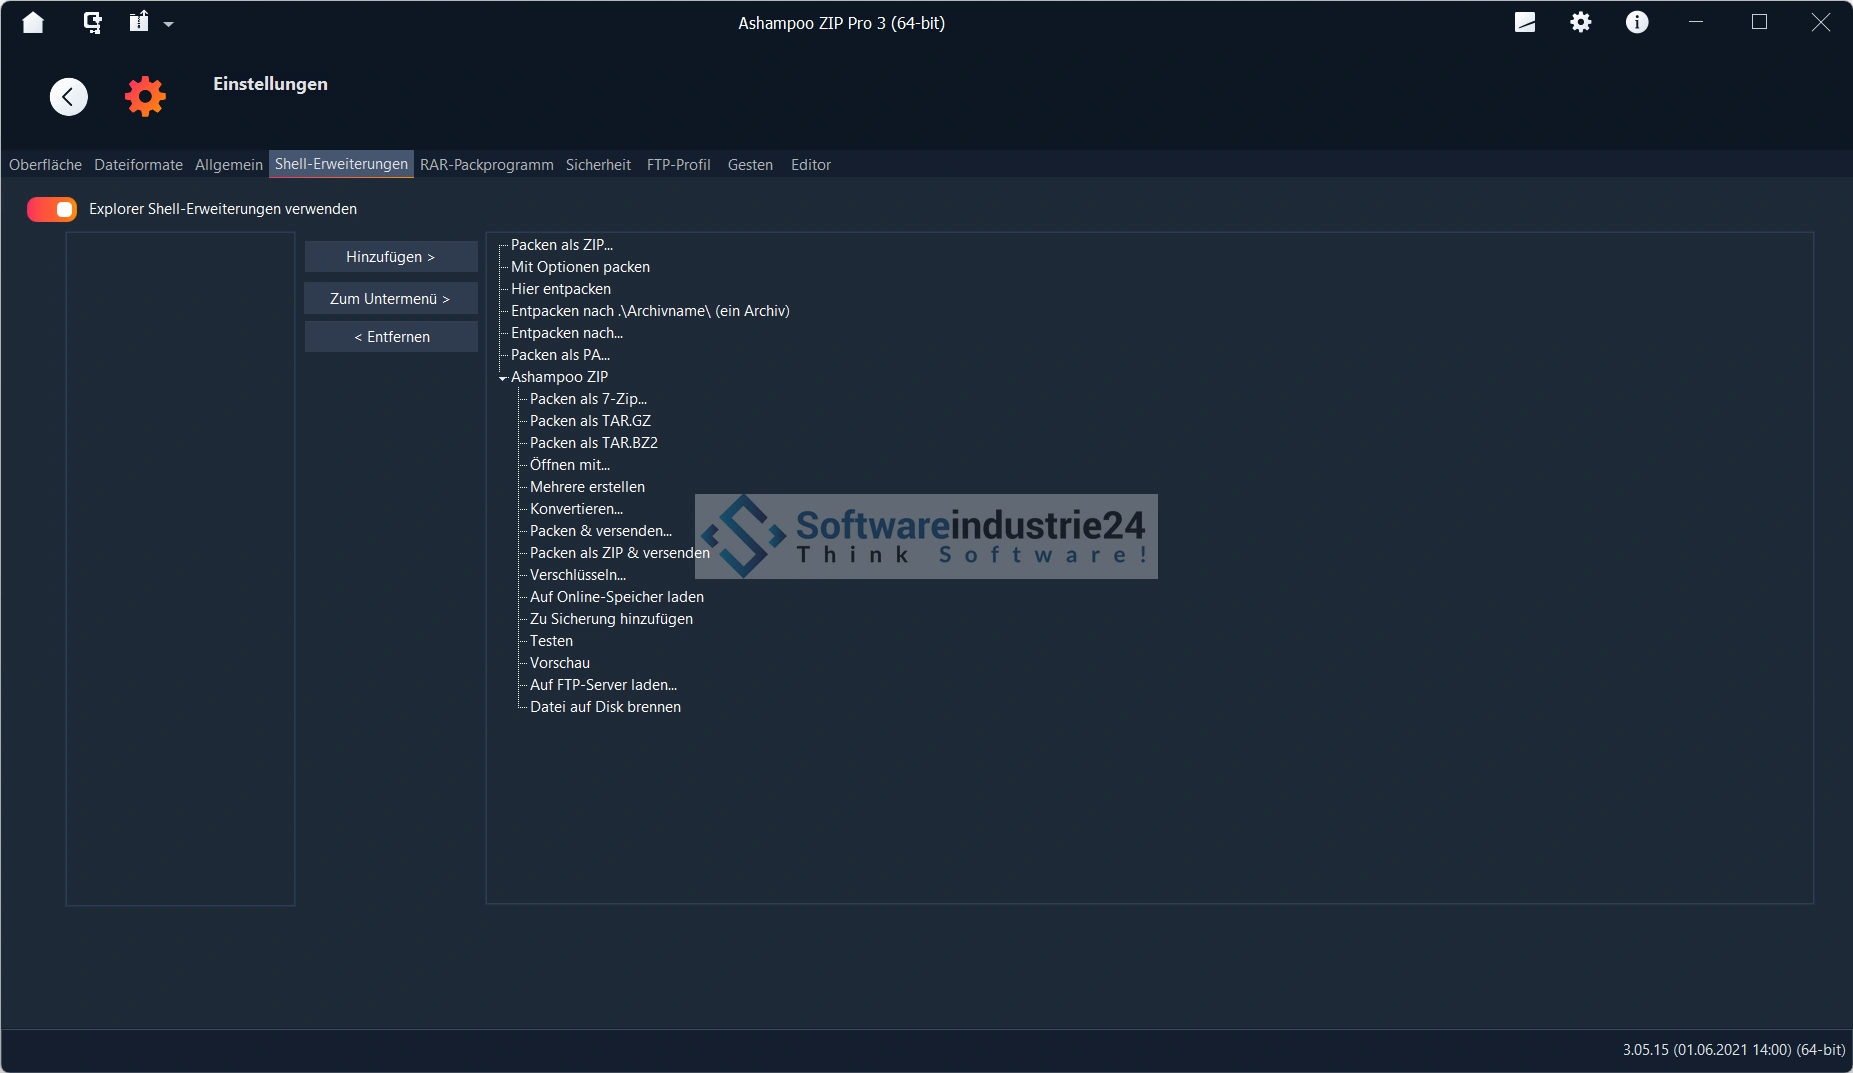Select 'Hier entpacken' in the menu list
The height and width of the screenshot is (1073, 1853).
pos(560,289)
